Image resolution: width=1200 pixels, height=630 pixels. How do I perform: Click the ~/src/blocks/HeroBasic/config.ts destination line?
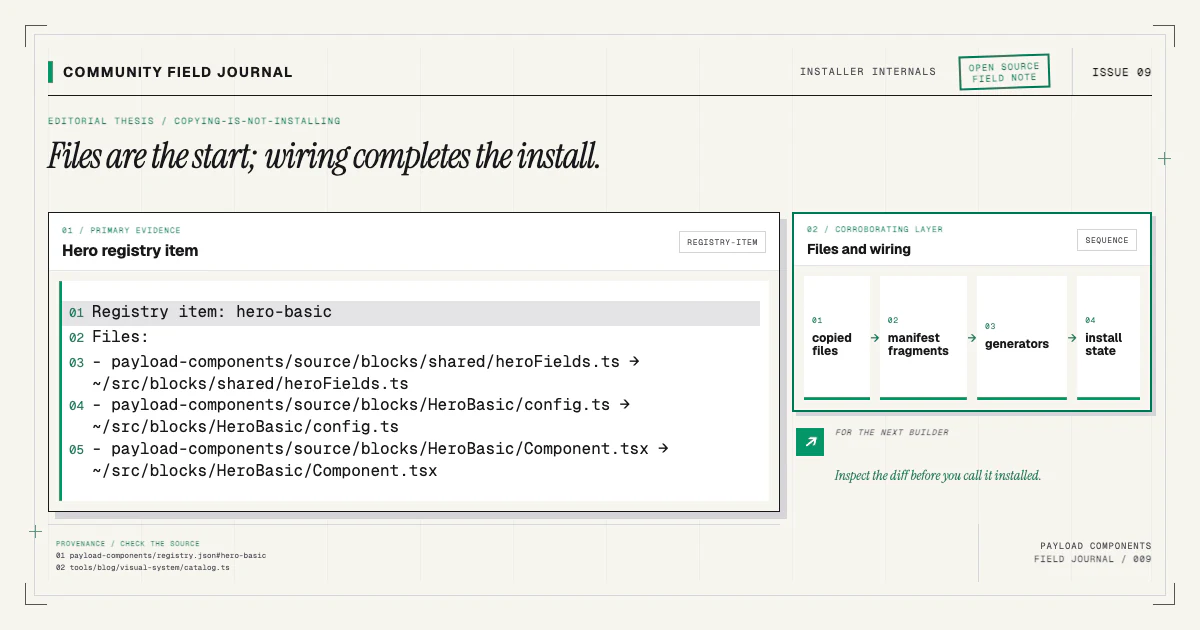tap(245, 427)
